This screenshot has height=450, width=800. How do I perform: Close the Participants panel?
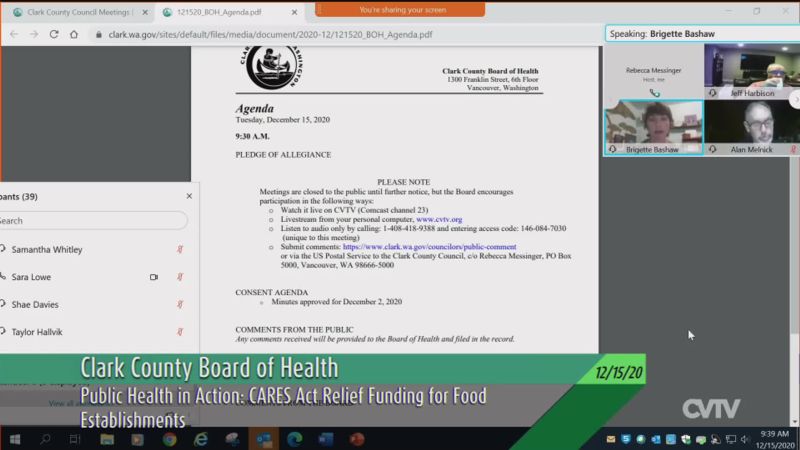click(189, 196)
